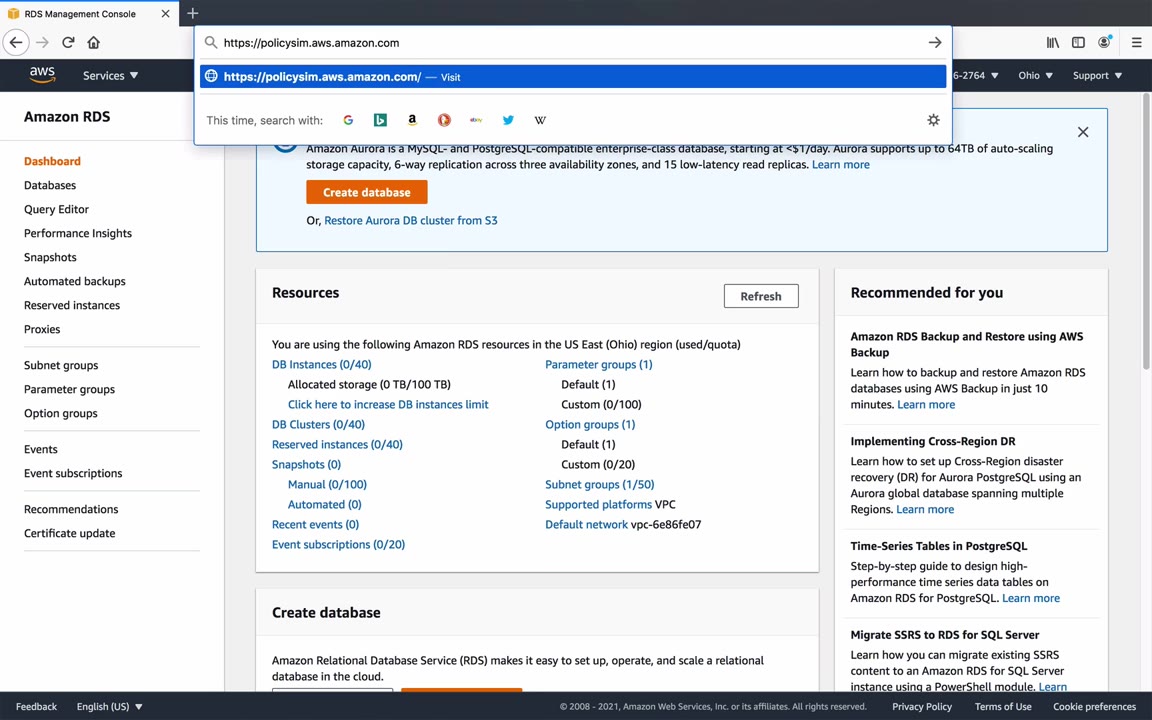Open the Support dropdown menu
Image resolution: width=1152 pixels, height=720 pixels.
coord(1097,75)
